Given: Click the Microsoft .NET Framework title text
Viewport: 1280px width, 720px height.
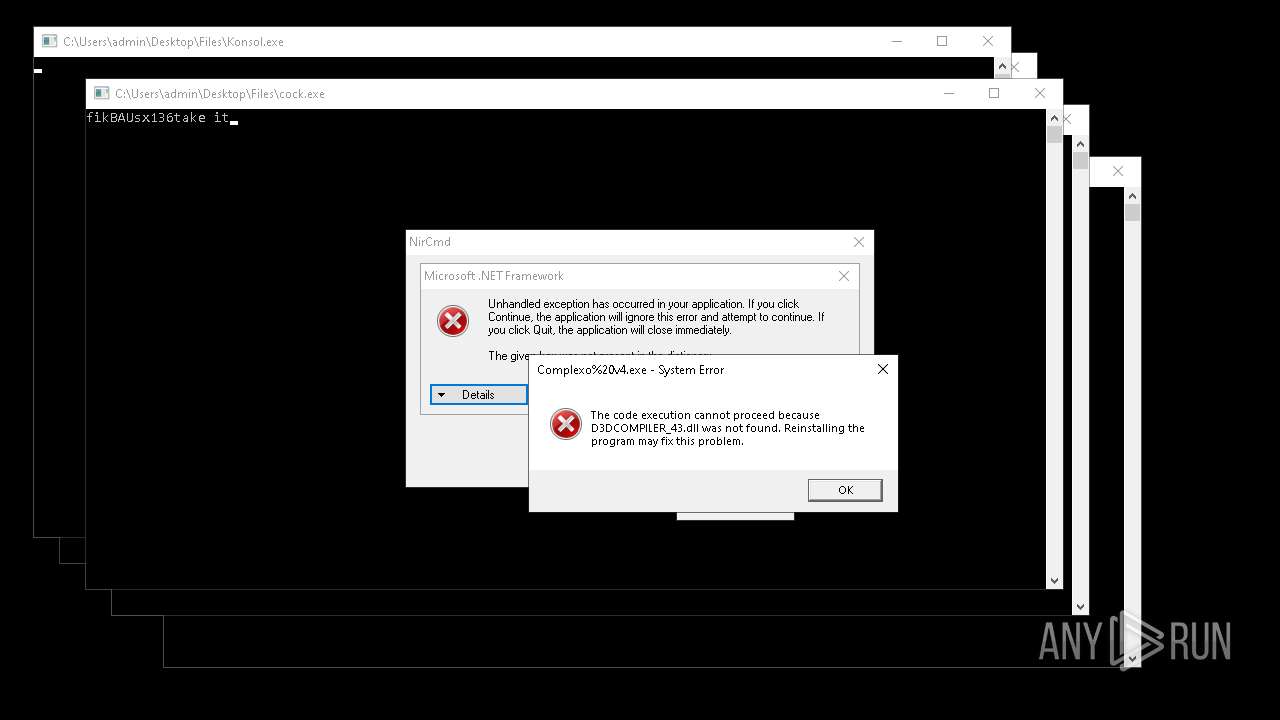Looking at the screenshot, I should point(494,276).
